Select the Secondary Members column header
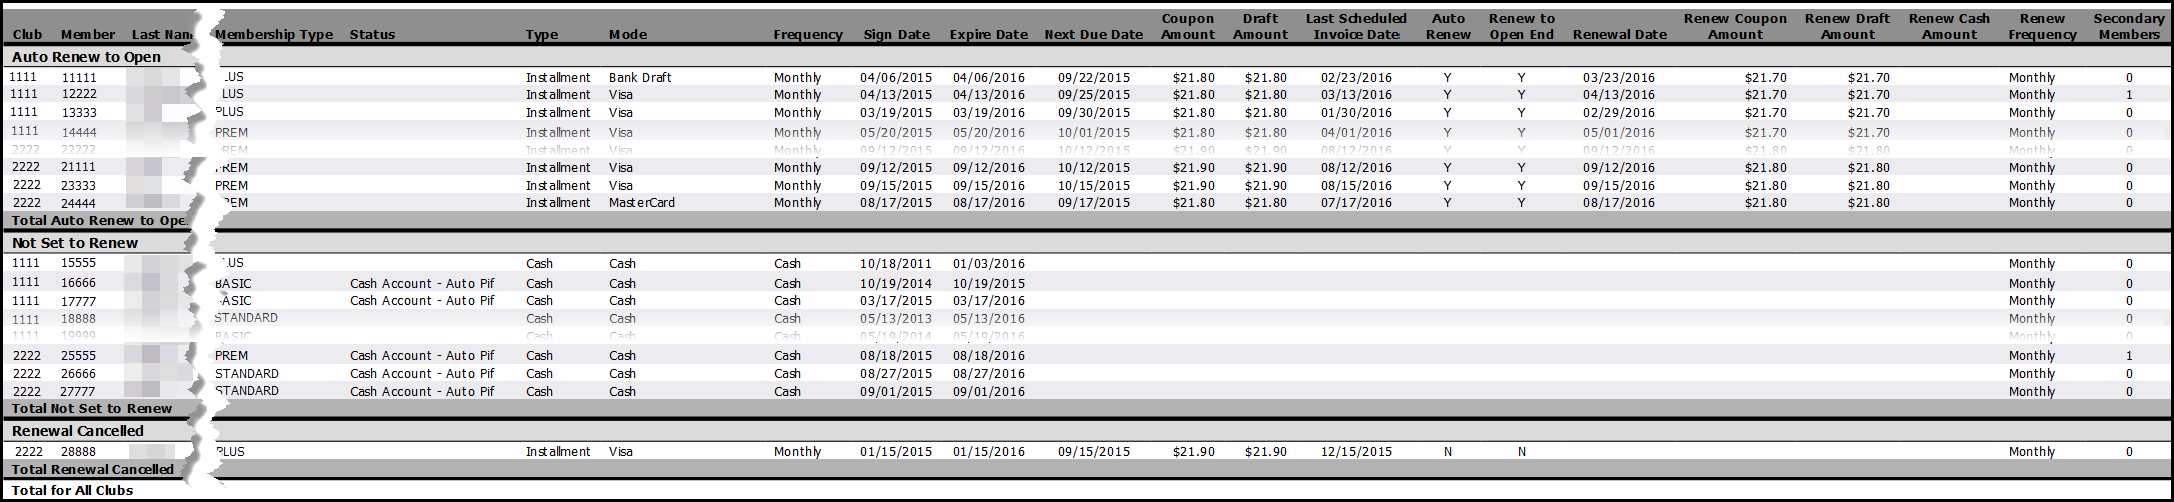 point(2129,26)
